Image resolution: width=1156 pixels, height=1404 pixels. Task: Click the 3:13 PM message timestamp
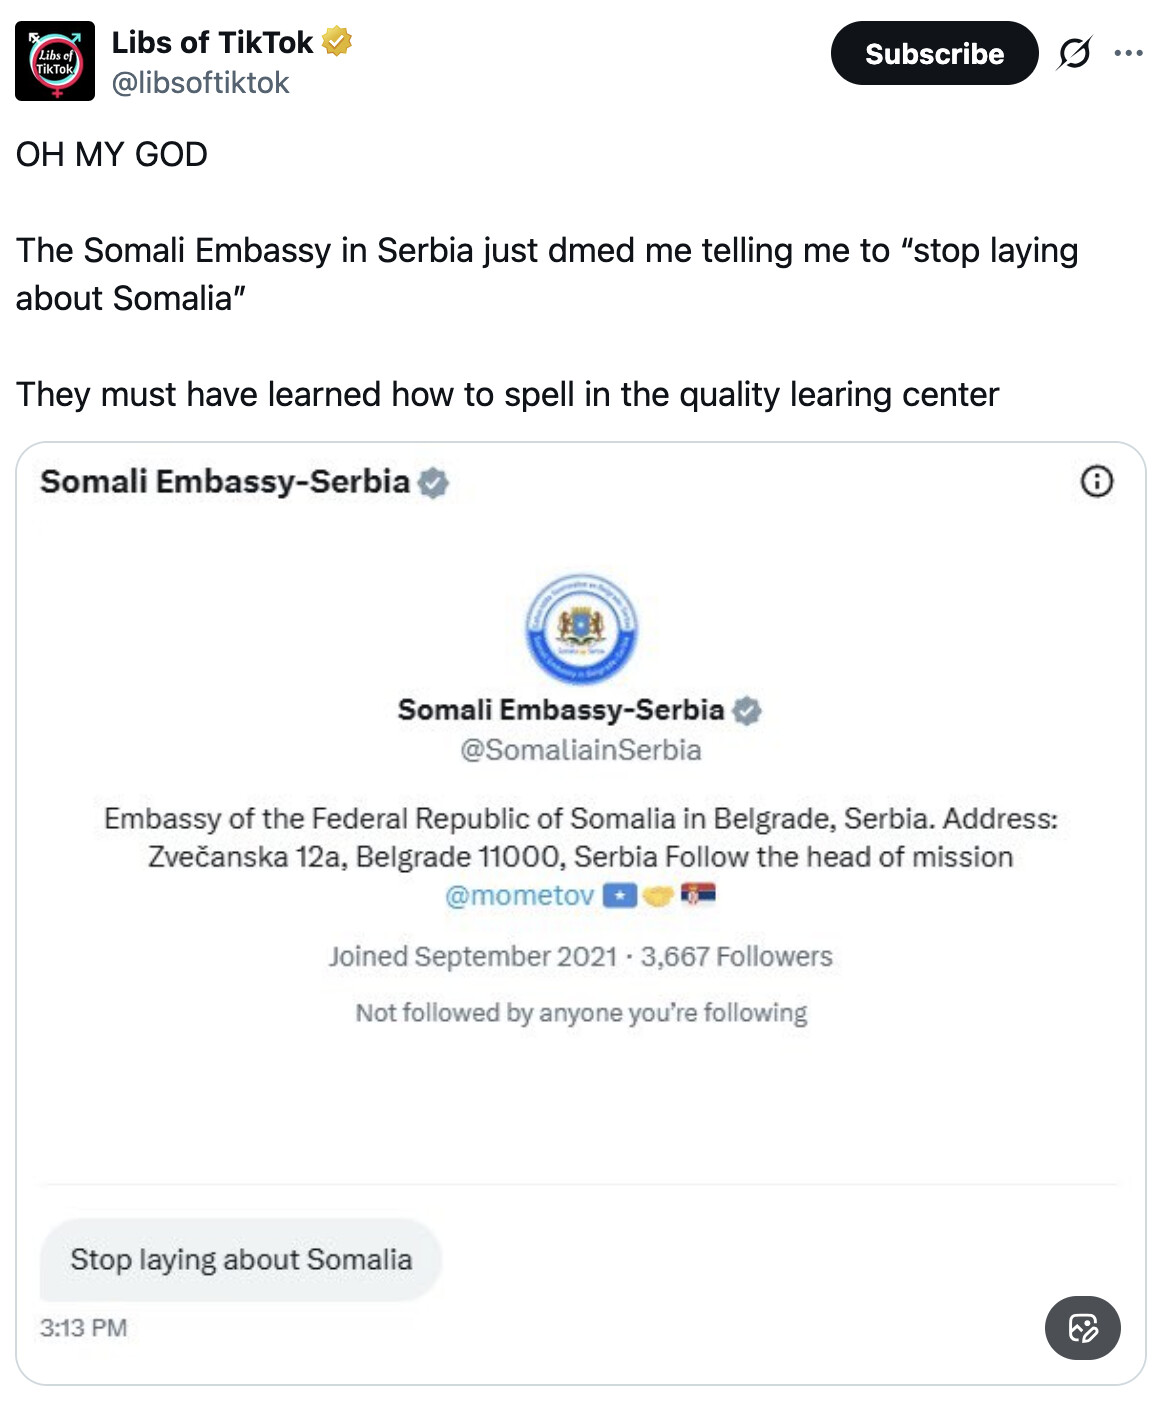(x=84, y=1328)
